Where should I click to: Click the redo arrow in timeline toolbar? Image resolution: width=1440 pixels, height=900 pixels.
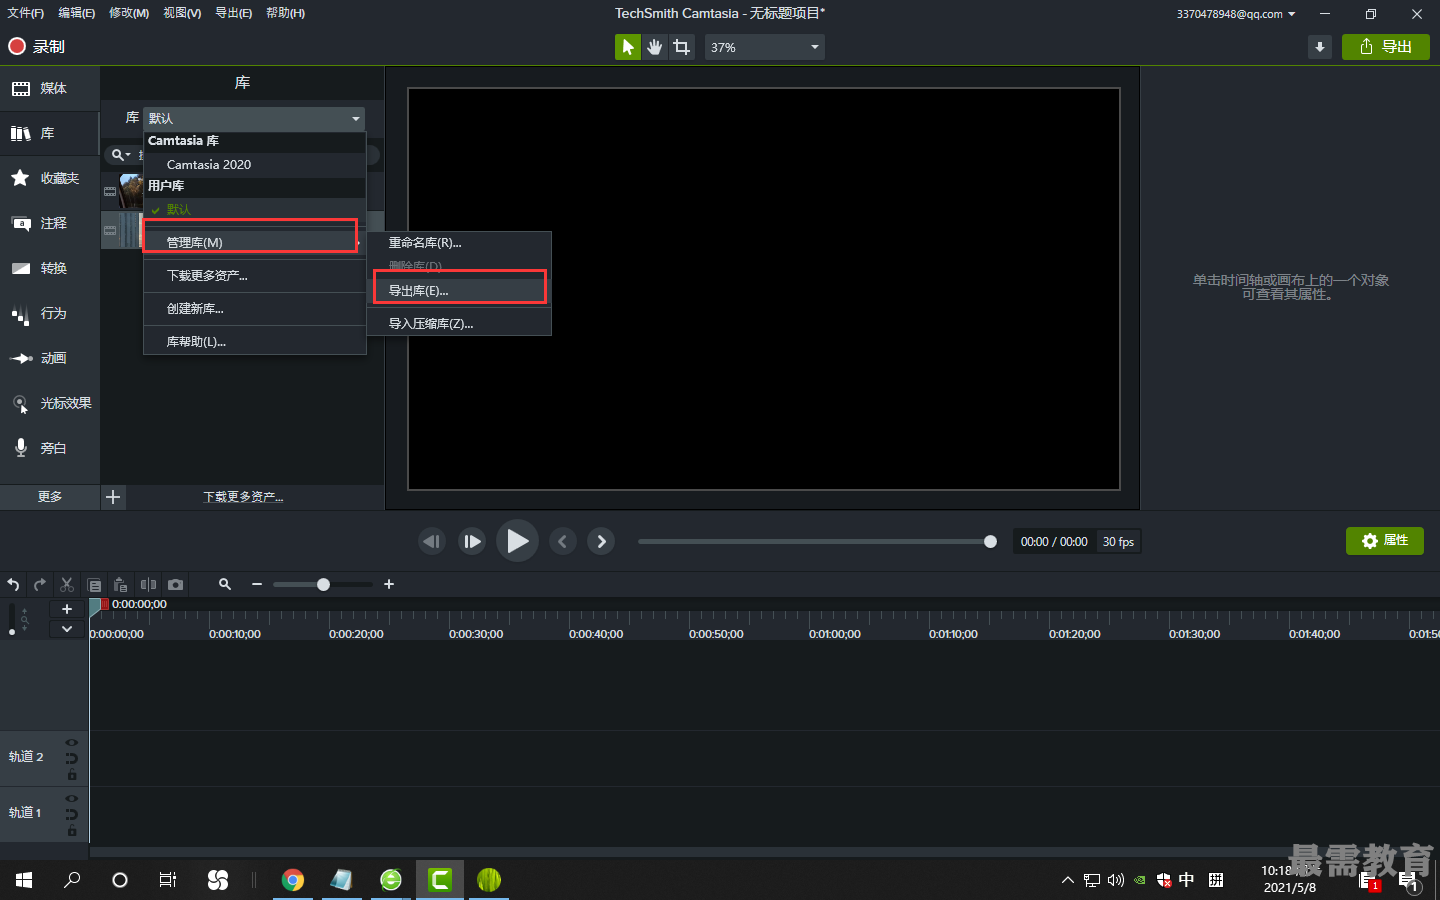click(40, 584)
